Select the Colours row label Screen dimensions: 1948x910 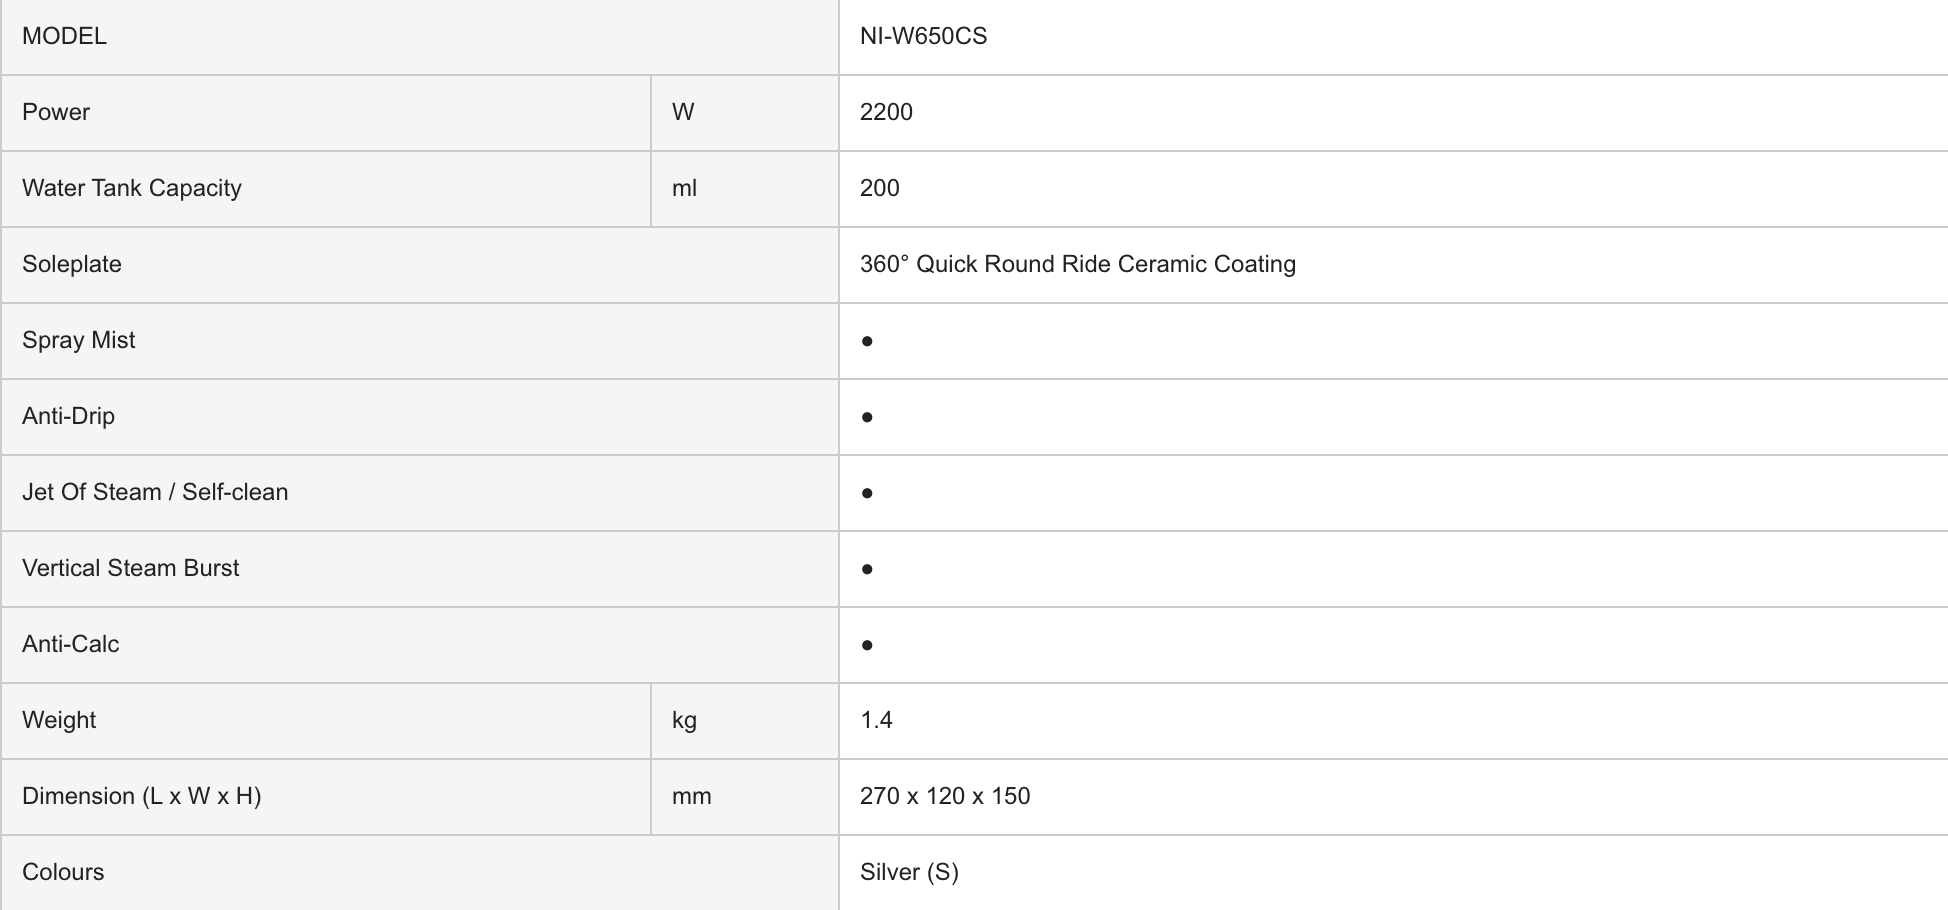point(63,872)
